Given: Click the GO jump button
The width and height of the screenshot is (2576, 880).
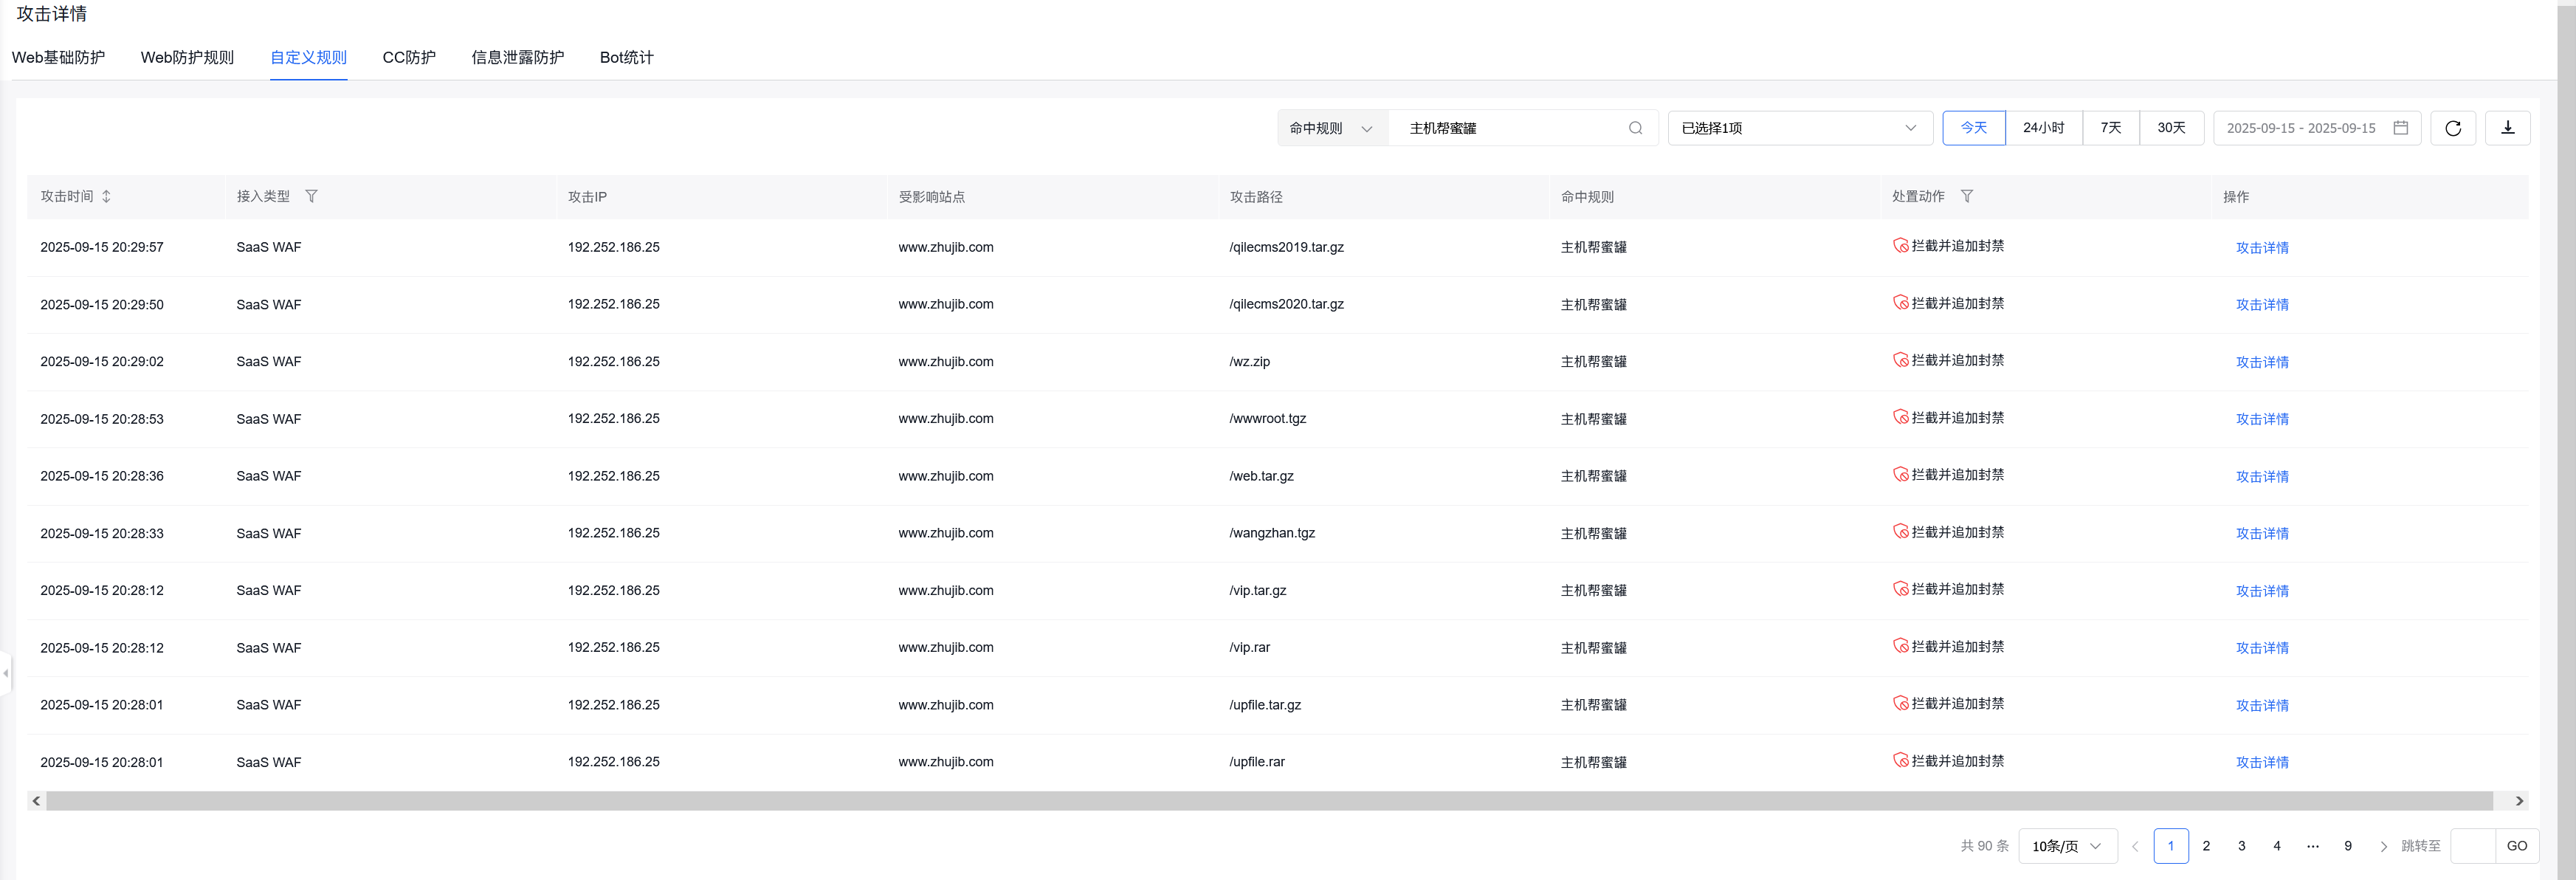Looking at the screenshot, I should click(2516, 846).
